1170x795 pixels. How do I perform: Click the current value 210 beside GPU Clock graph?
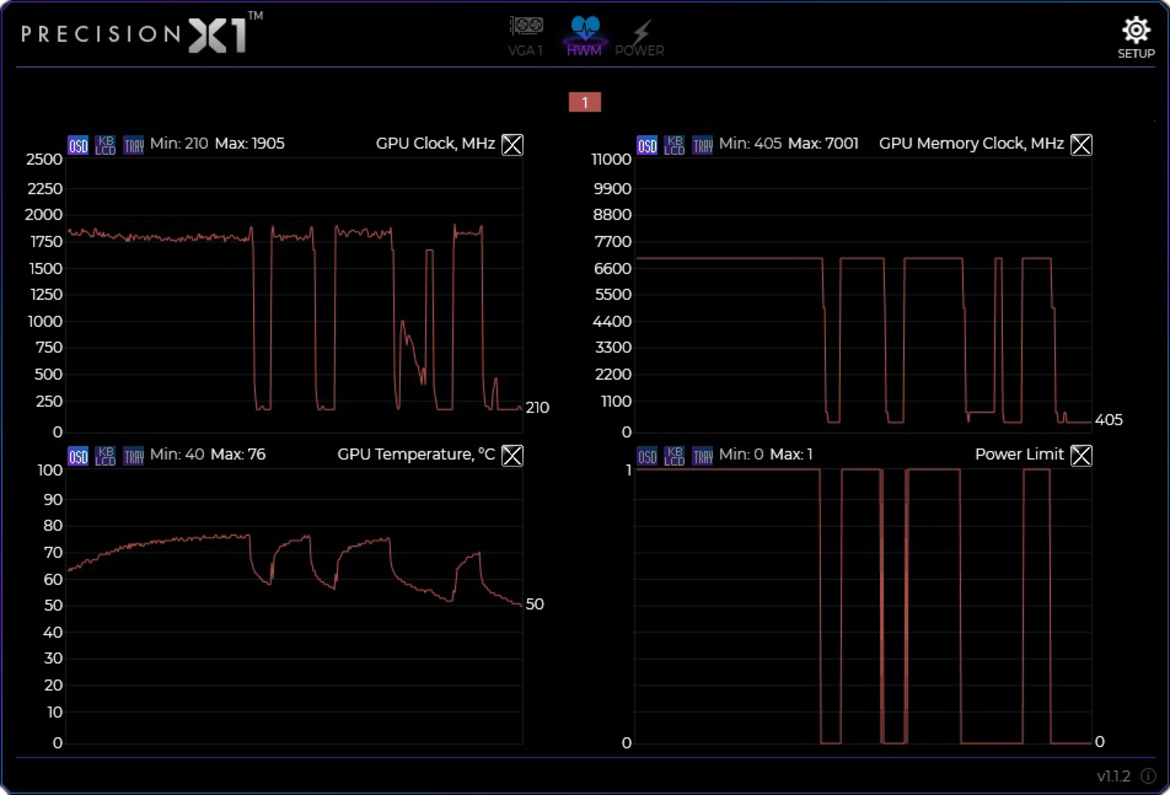point(537,408)
